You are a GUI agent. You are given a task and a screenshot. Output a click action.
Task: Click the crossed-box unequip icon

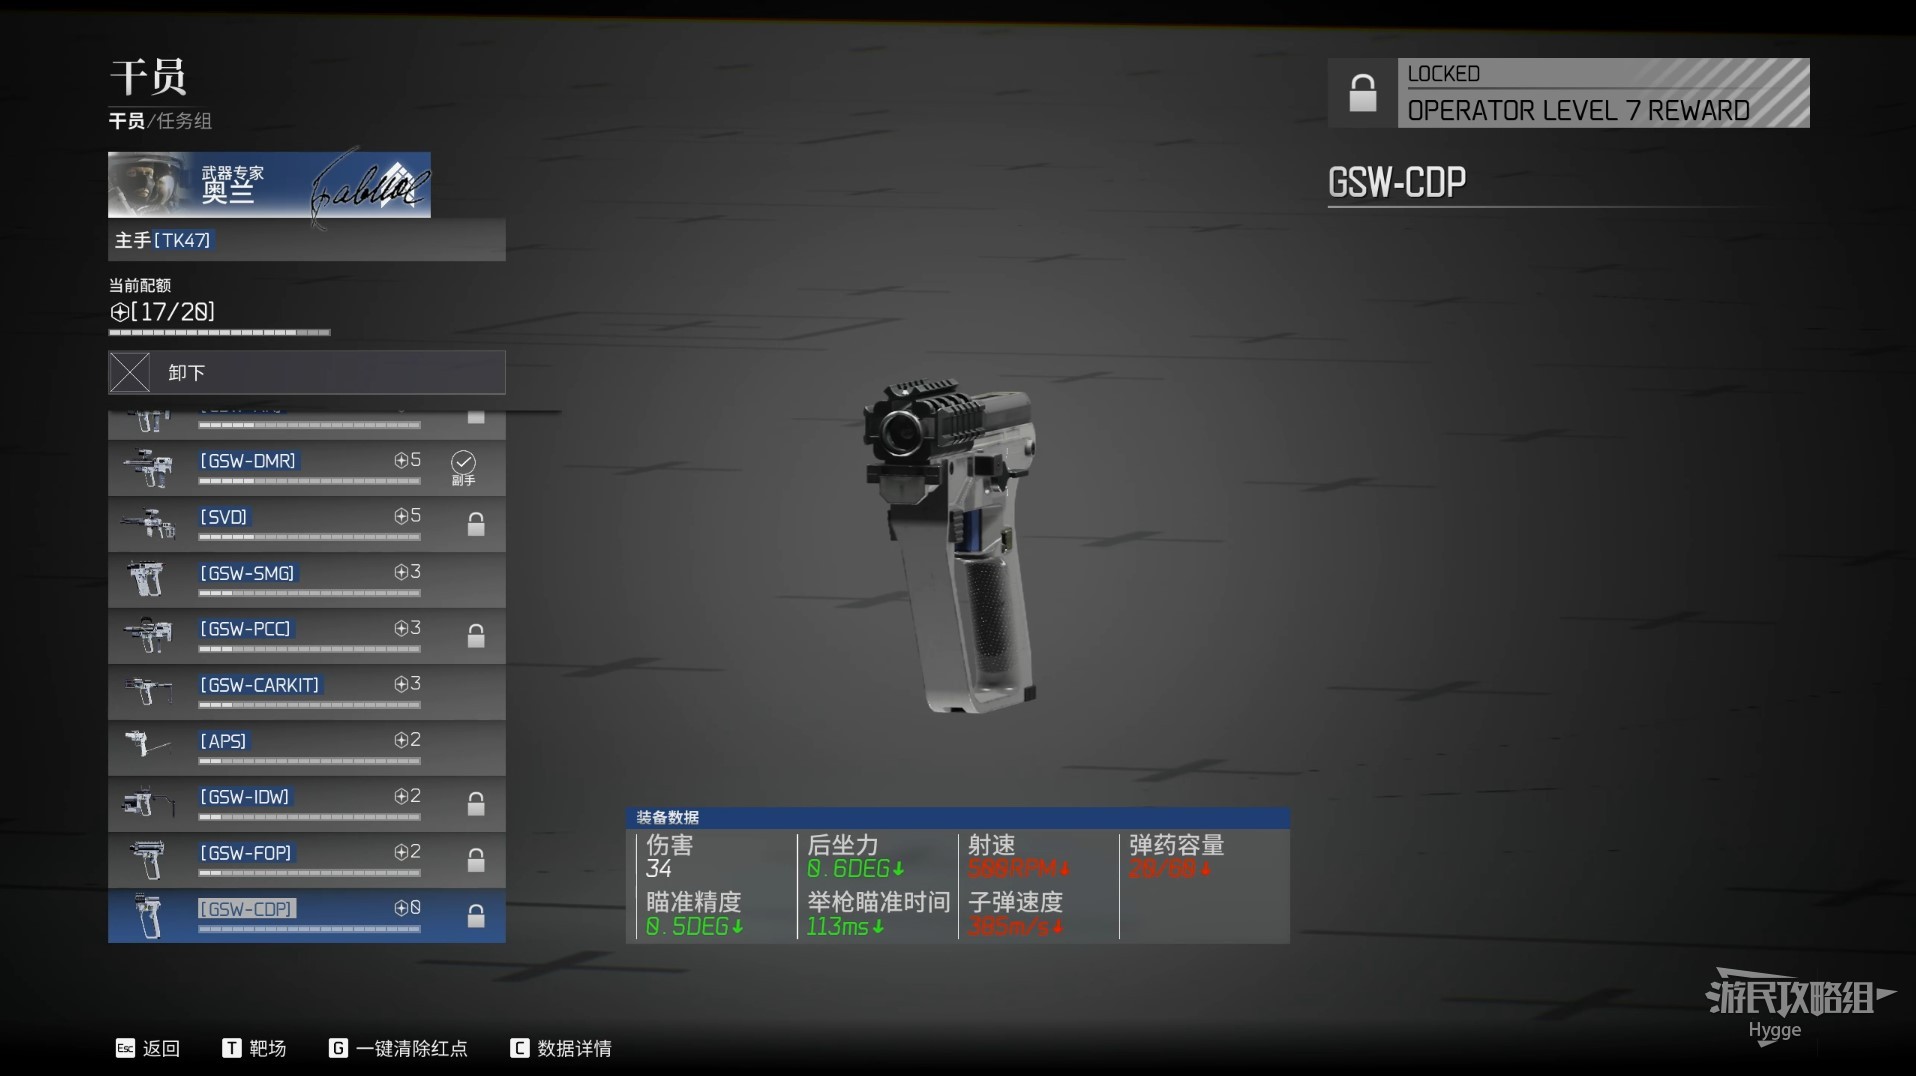[129, 372]
